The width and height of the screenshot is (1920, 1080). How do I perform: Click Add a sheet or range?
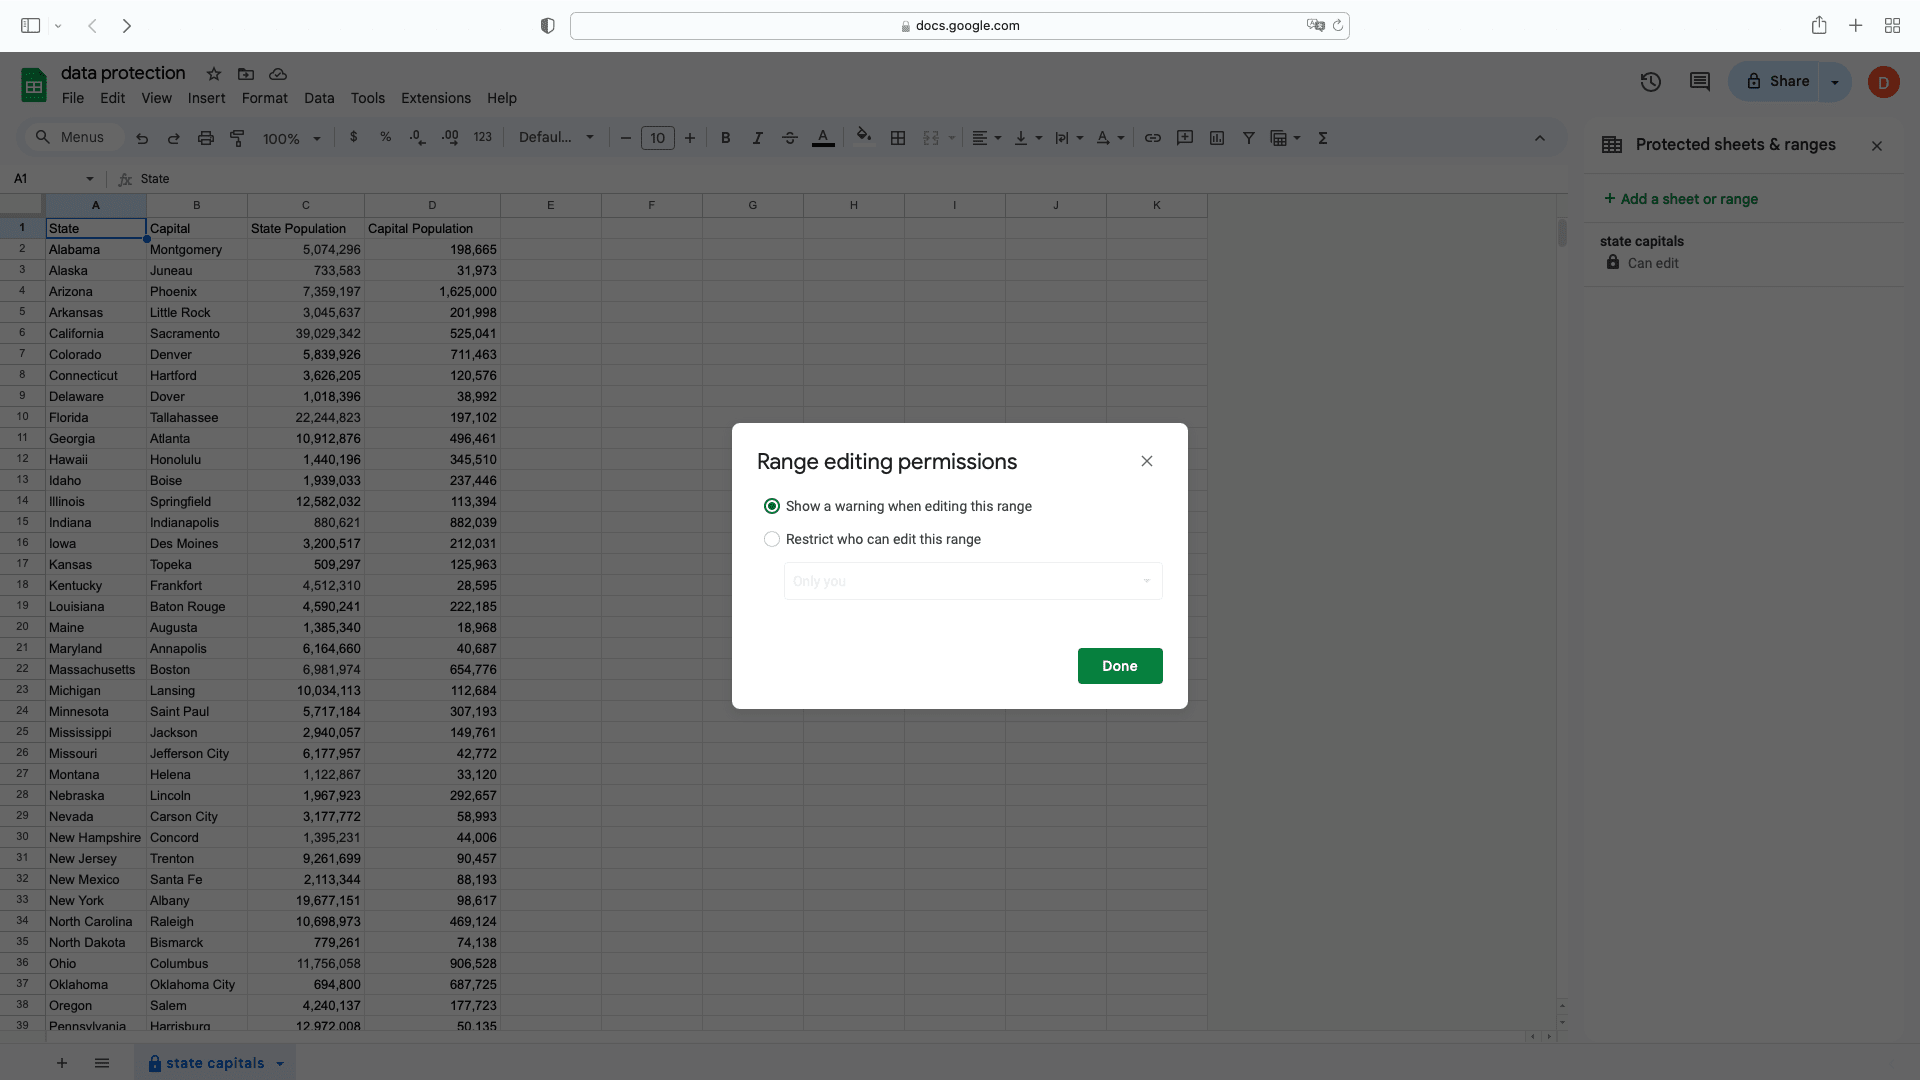[x=1681, y=199]
